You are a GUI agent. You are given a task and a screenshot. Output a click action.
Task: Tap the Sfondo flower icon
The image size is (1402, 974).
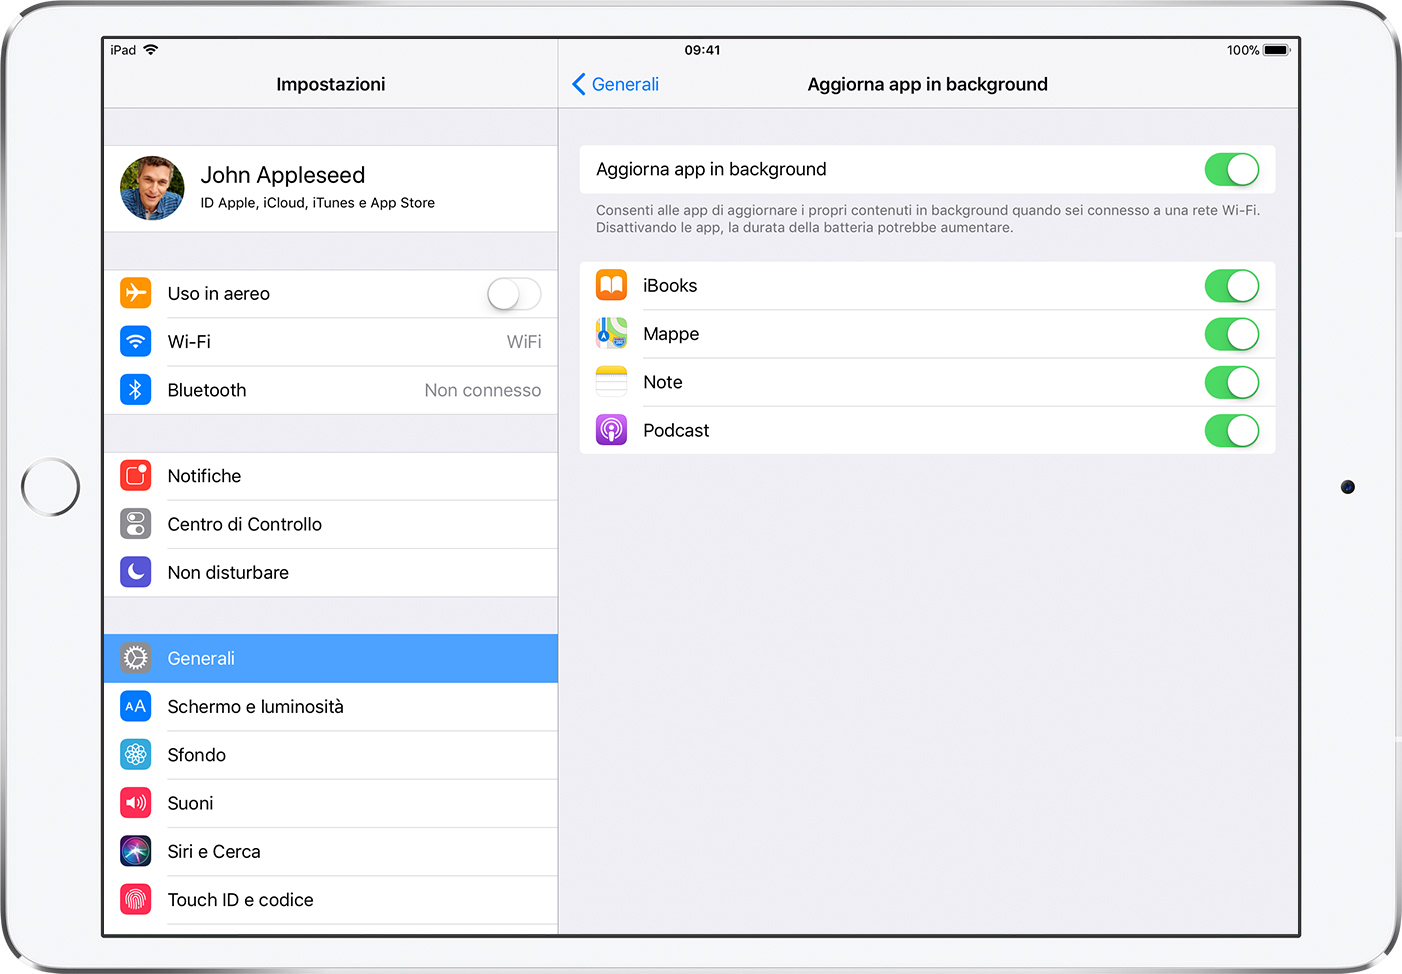pos(136,755)
